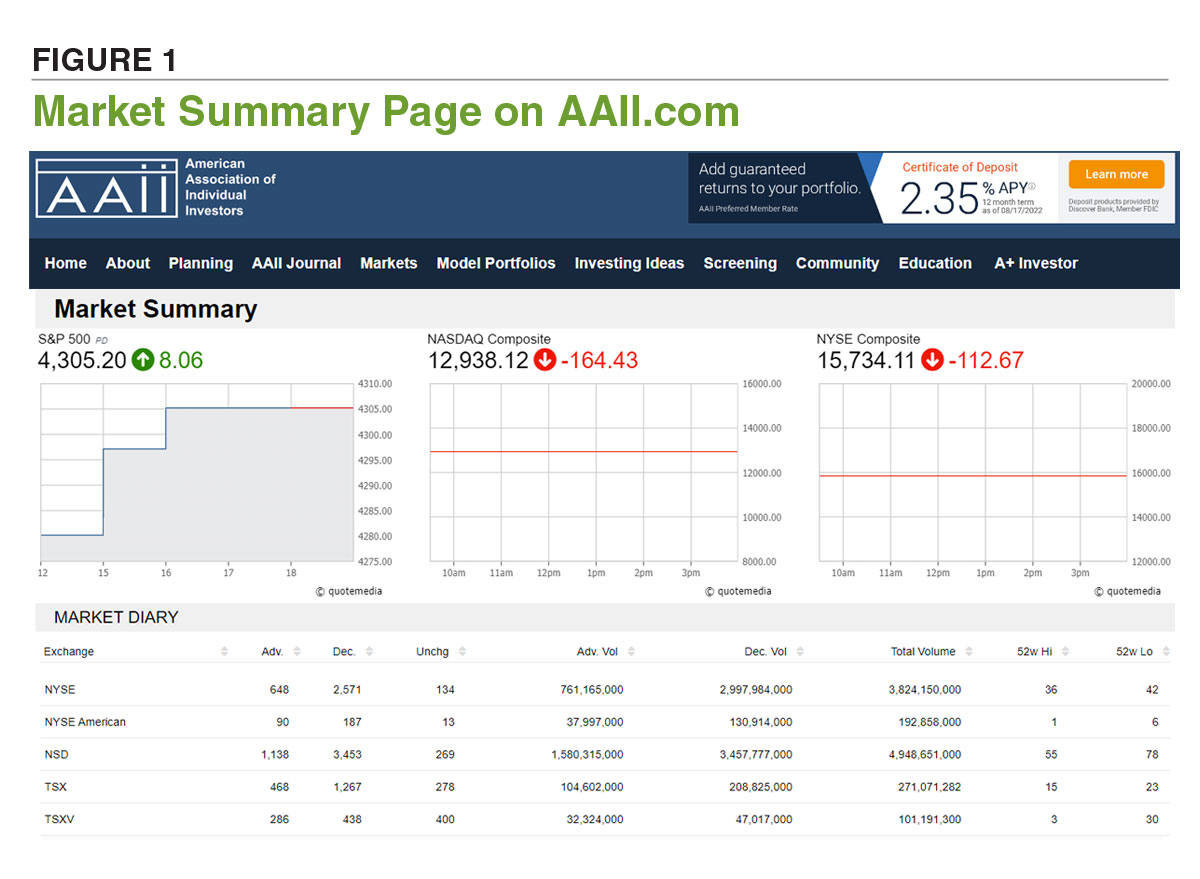Open the Markets navigation dropdown
Image resolution: width=1200 pixels, height=879 pixels.
(x=389, y=263)
